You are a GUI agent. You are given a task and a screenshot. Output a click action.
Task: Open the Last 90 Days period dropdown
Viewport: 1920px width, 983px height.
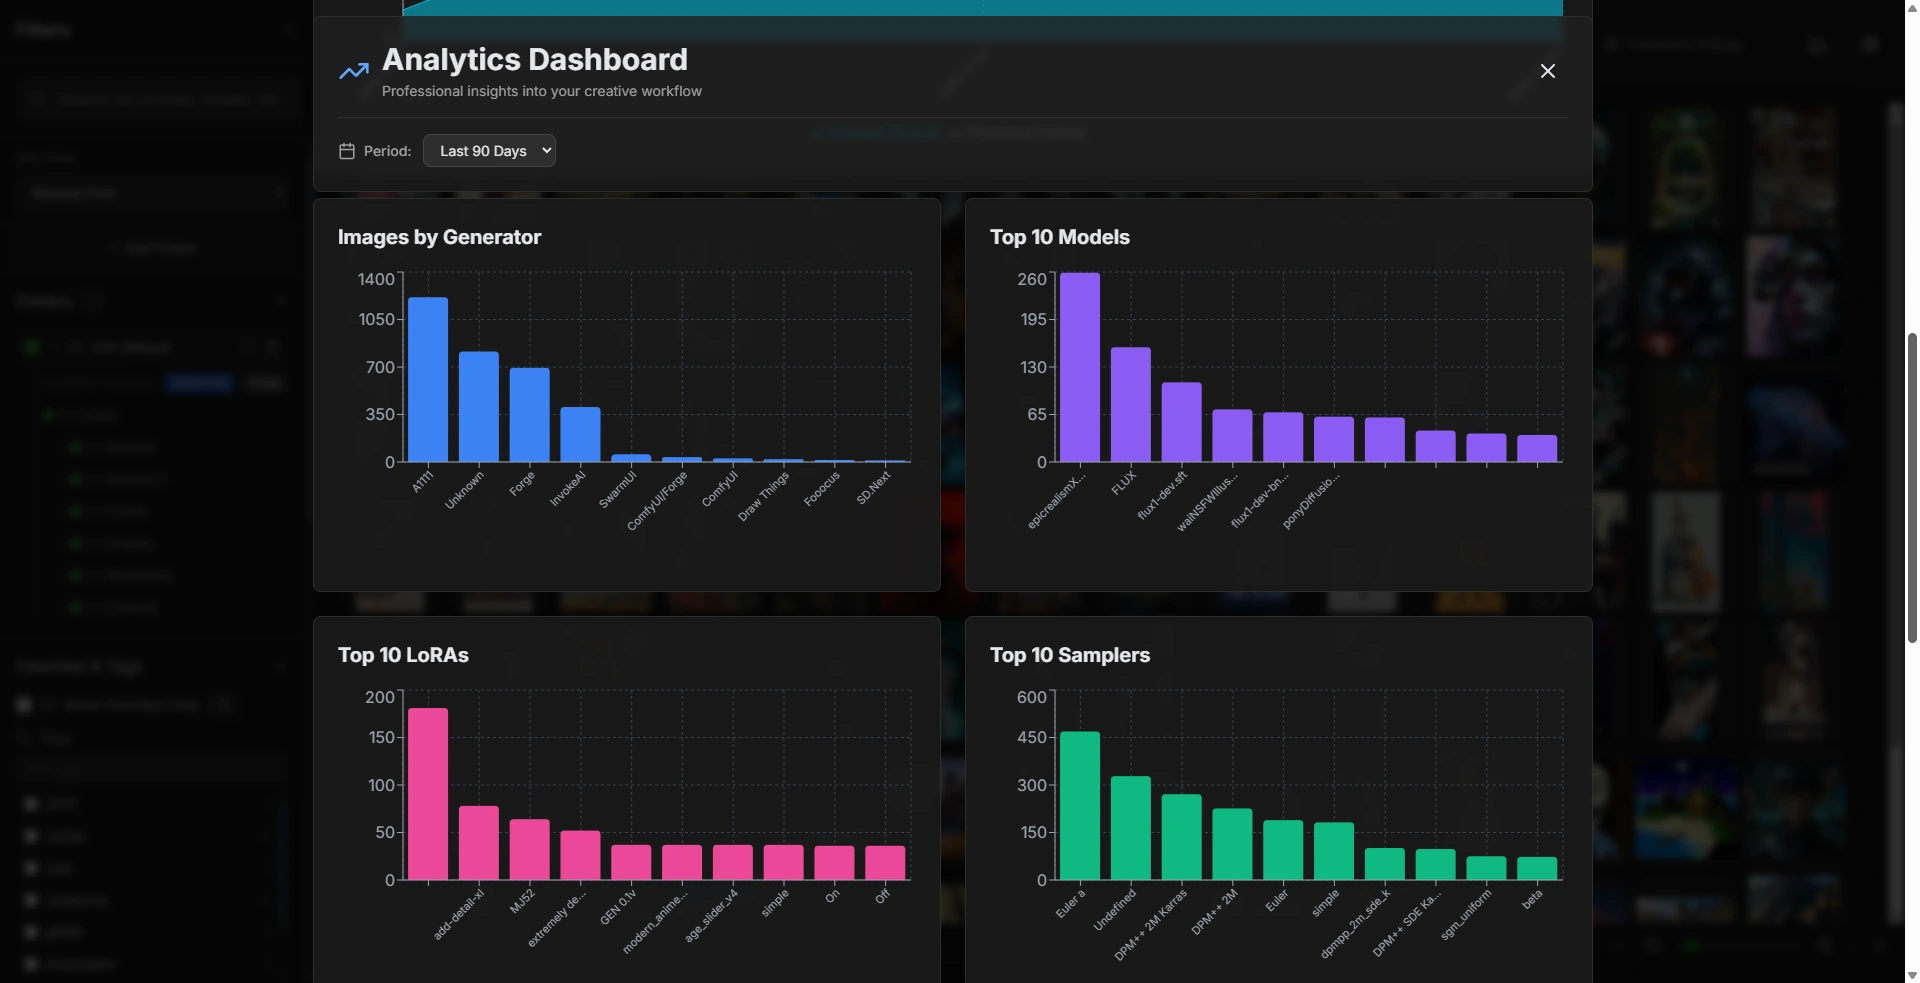click(489, 150)
